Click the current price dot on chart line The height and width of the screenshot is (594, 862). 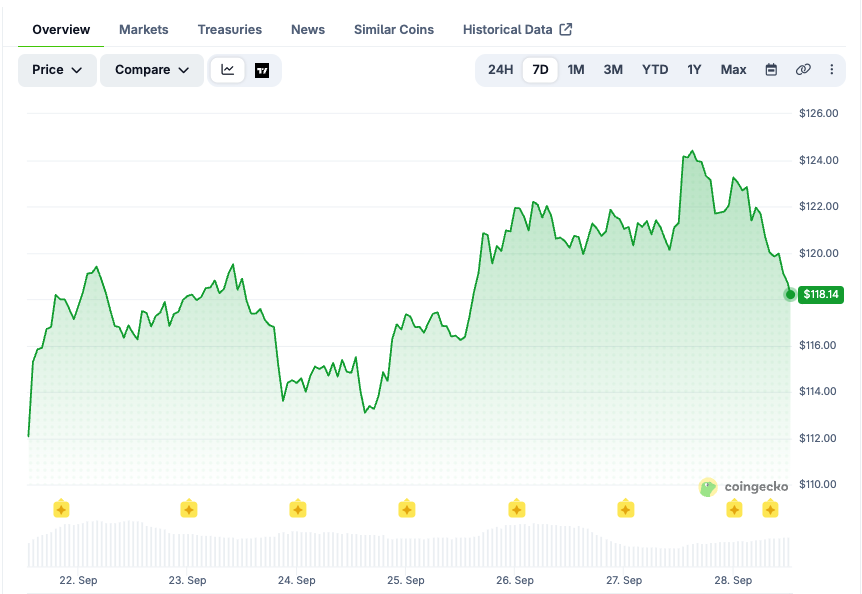click(x=790, y=295)
